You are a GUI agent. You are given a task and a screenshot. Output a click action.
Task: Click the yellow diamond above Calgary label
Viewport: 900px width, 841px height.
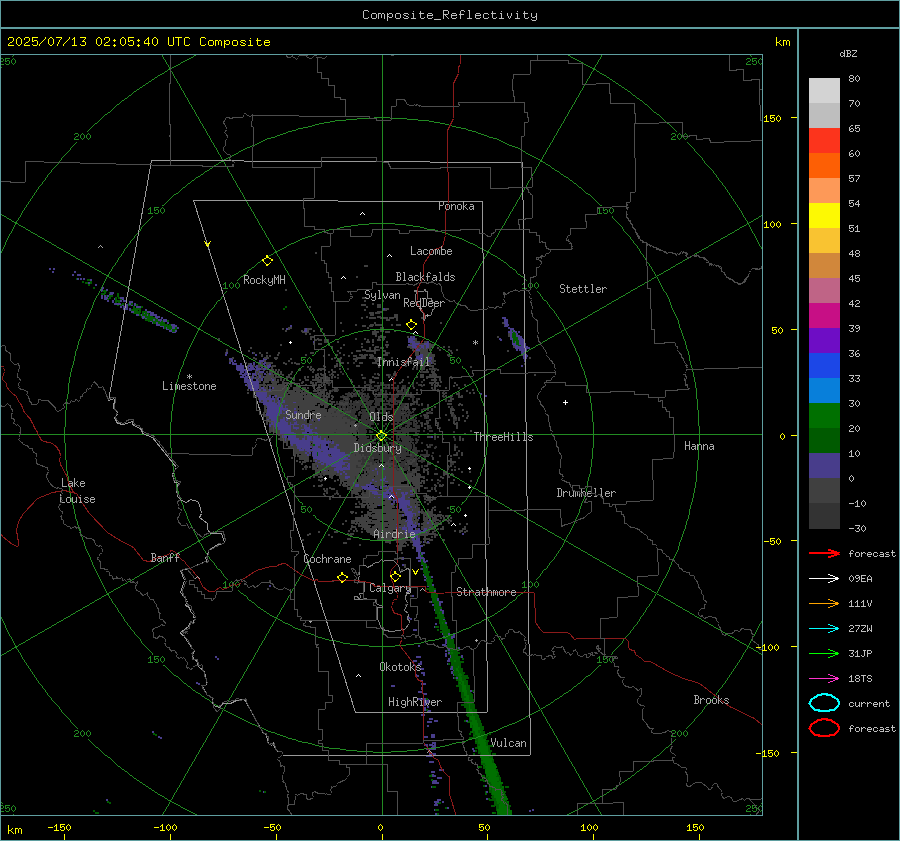click(395, 576)
